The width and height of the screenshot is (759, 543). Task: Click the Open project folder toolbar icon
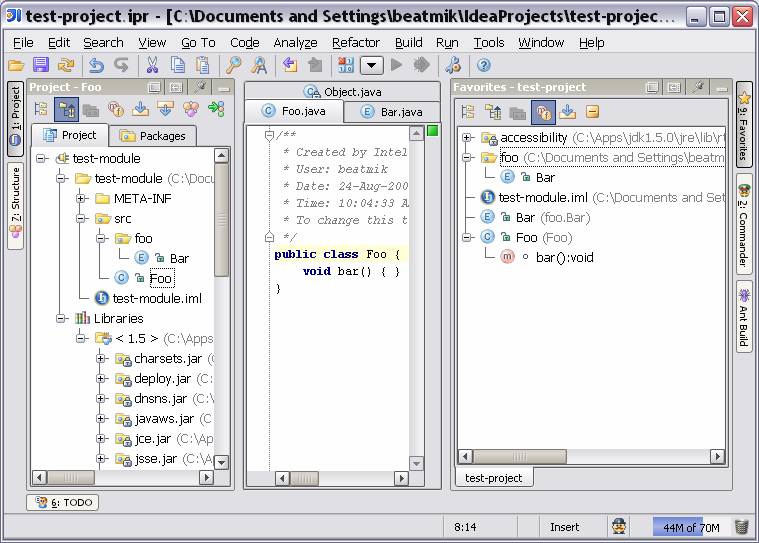[x=16, y=65]
